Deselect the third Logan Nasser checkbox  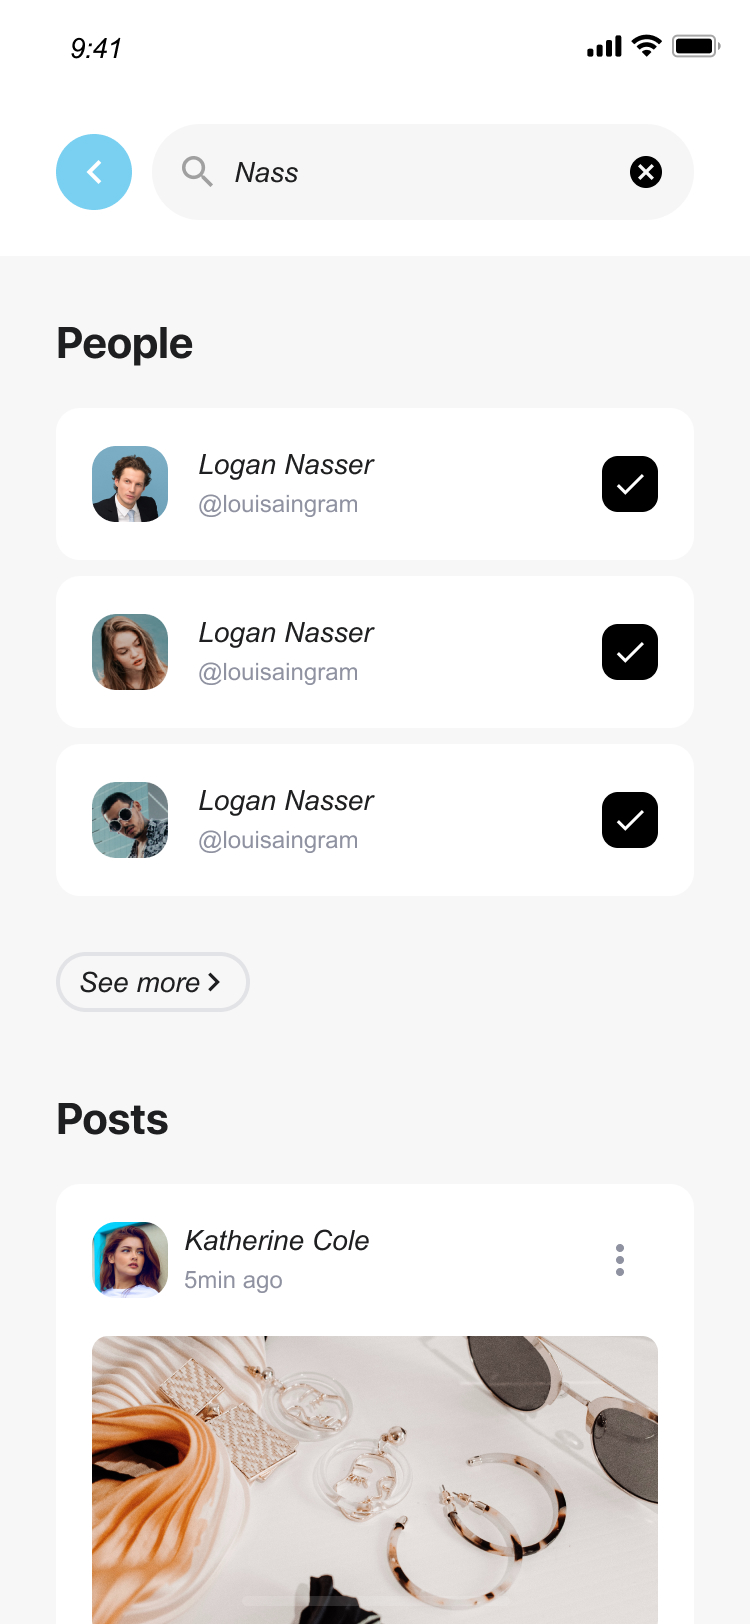coord(630,820)
